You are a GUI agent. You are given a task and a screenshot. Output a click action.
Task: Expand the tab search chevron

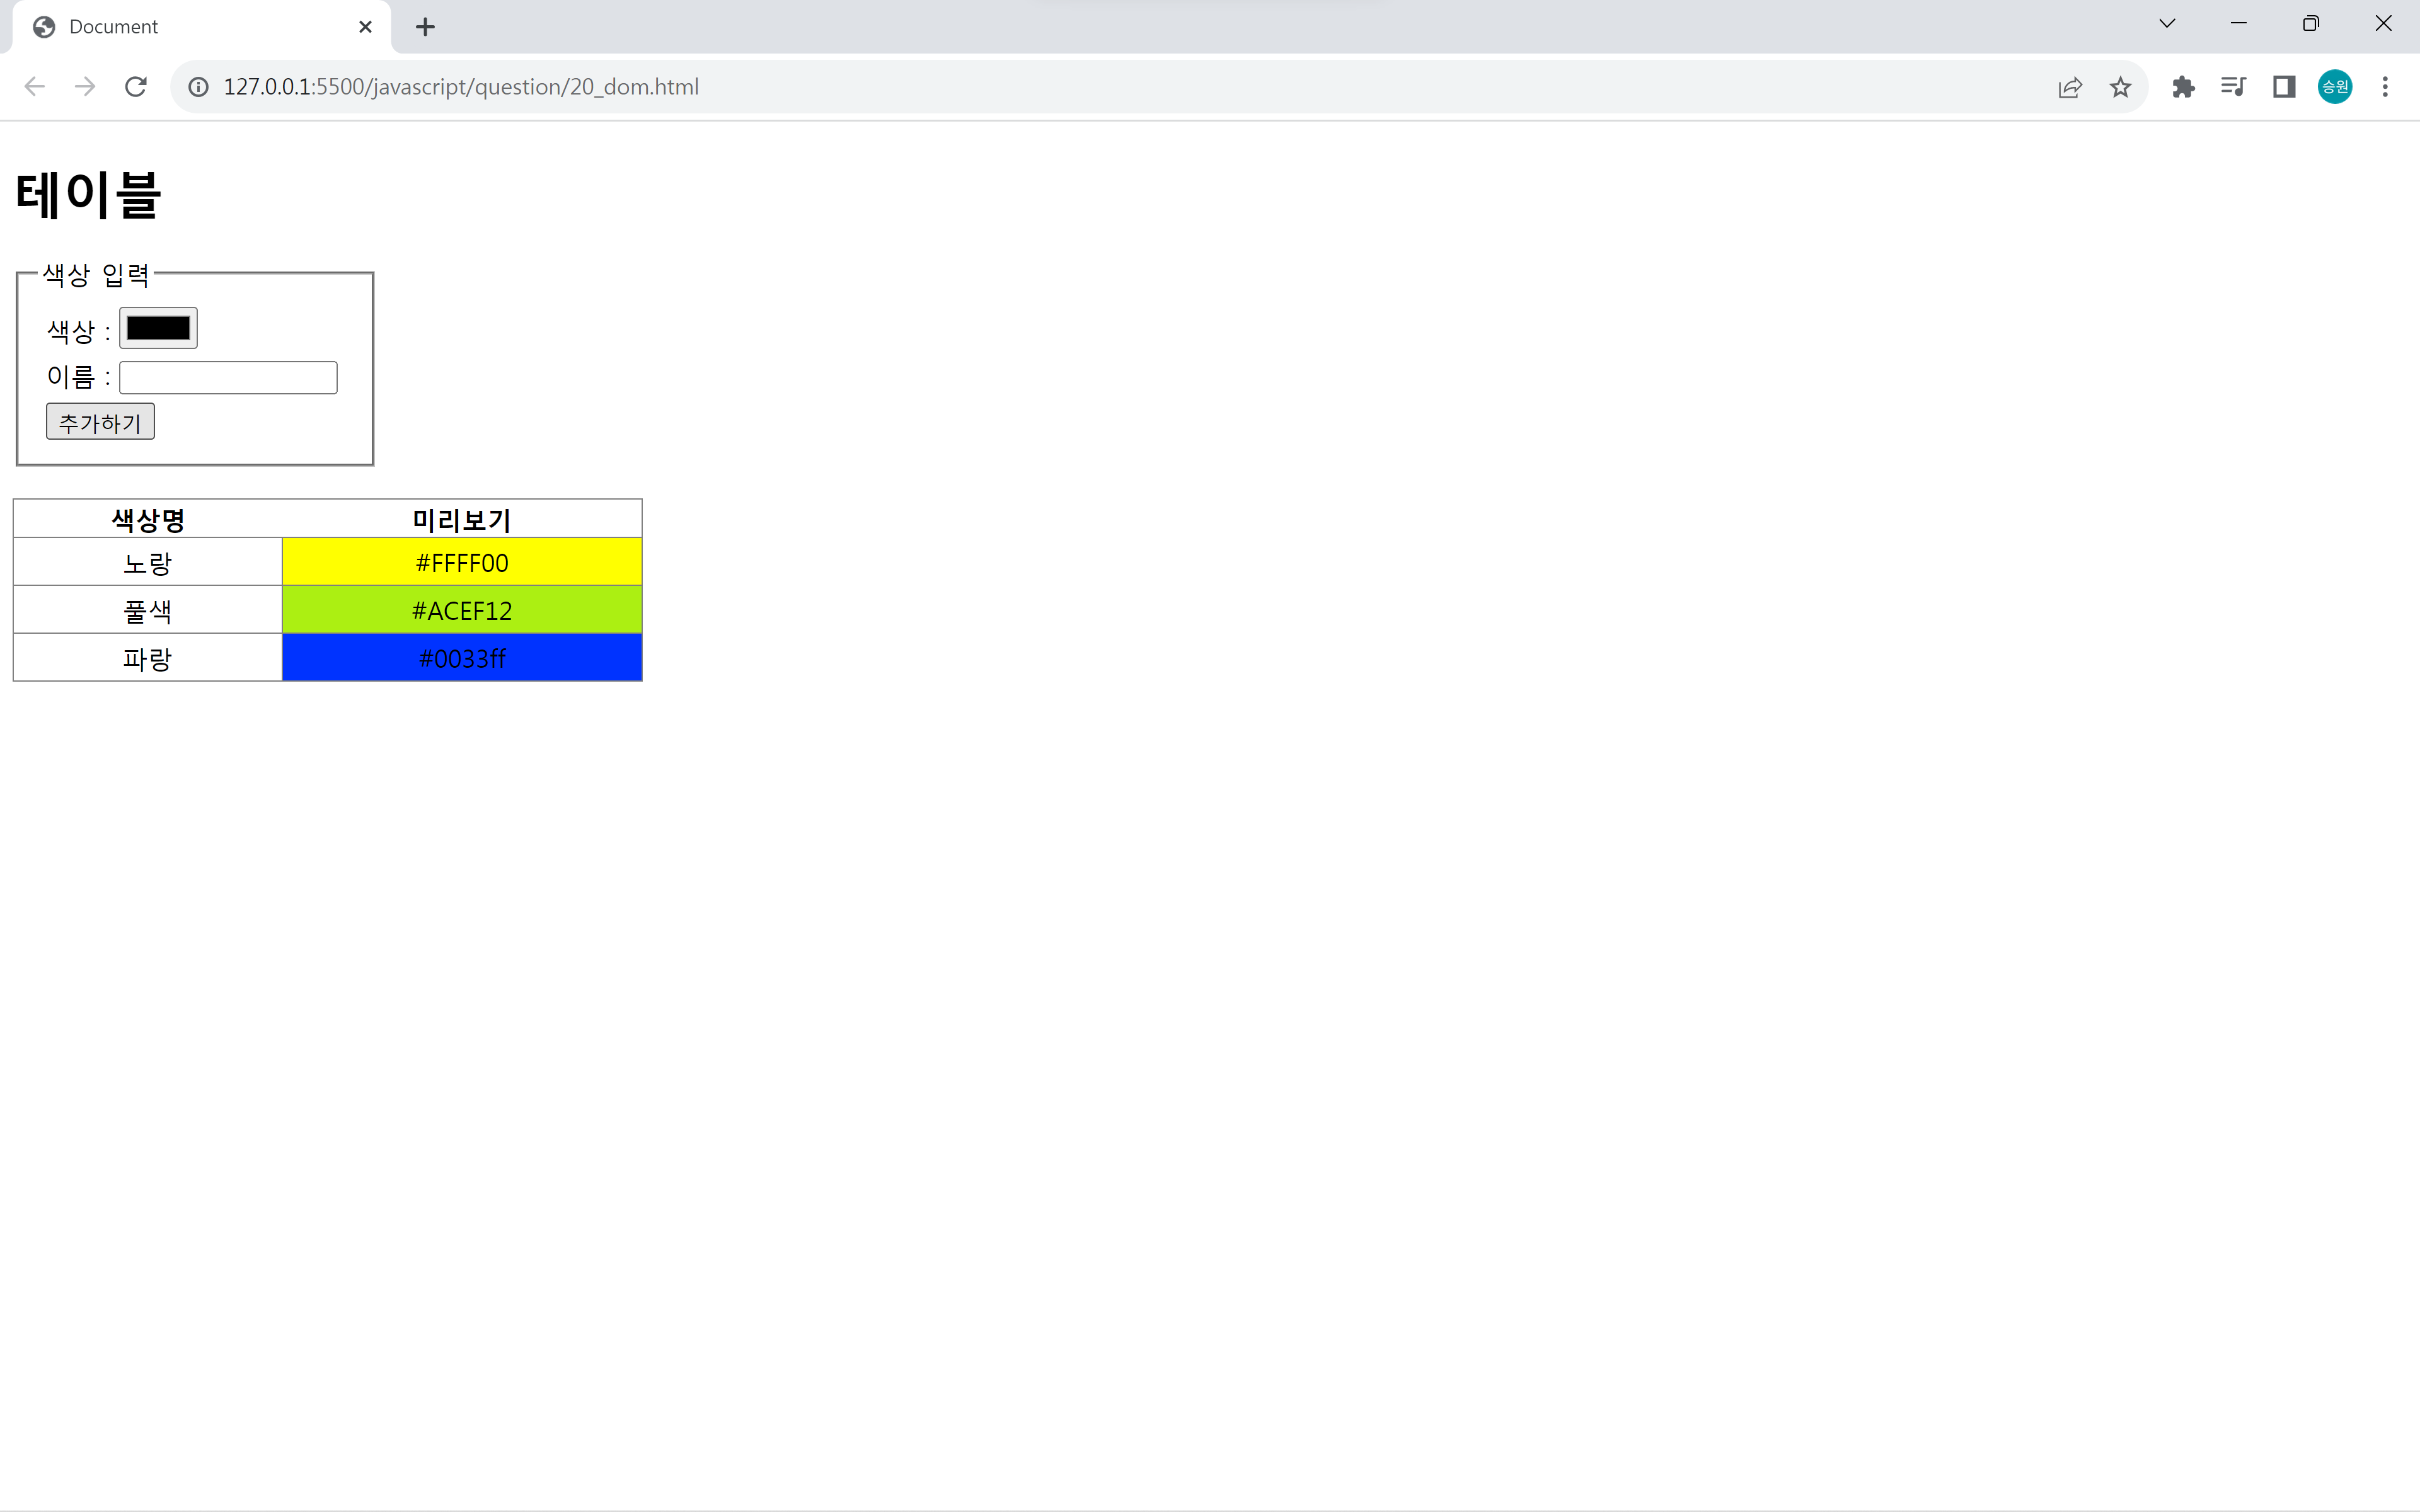pos(2167,24)
